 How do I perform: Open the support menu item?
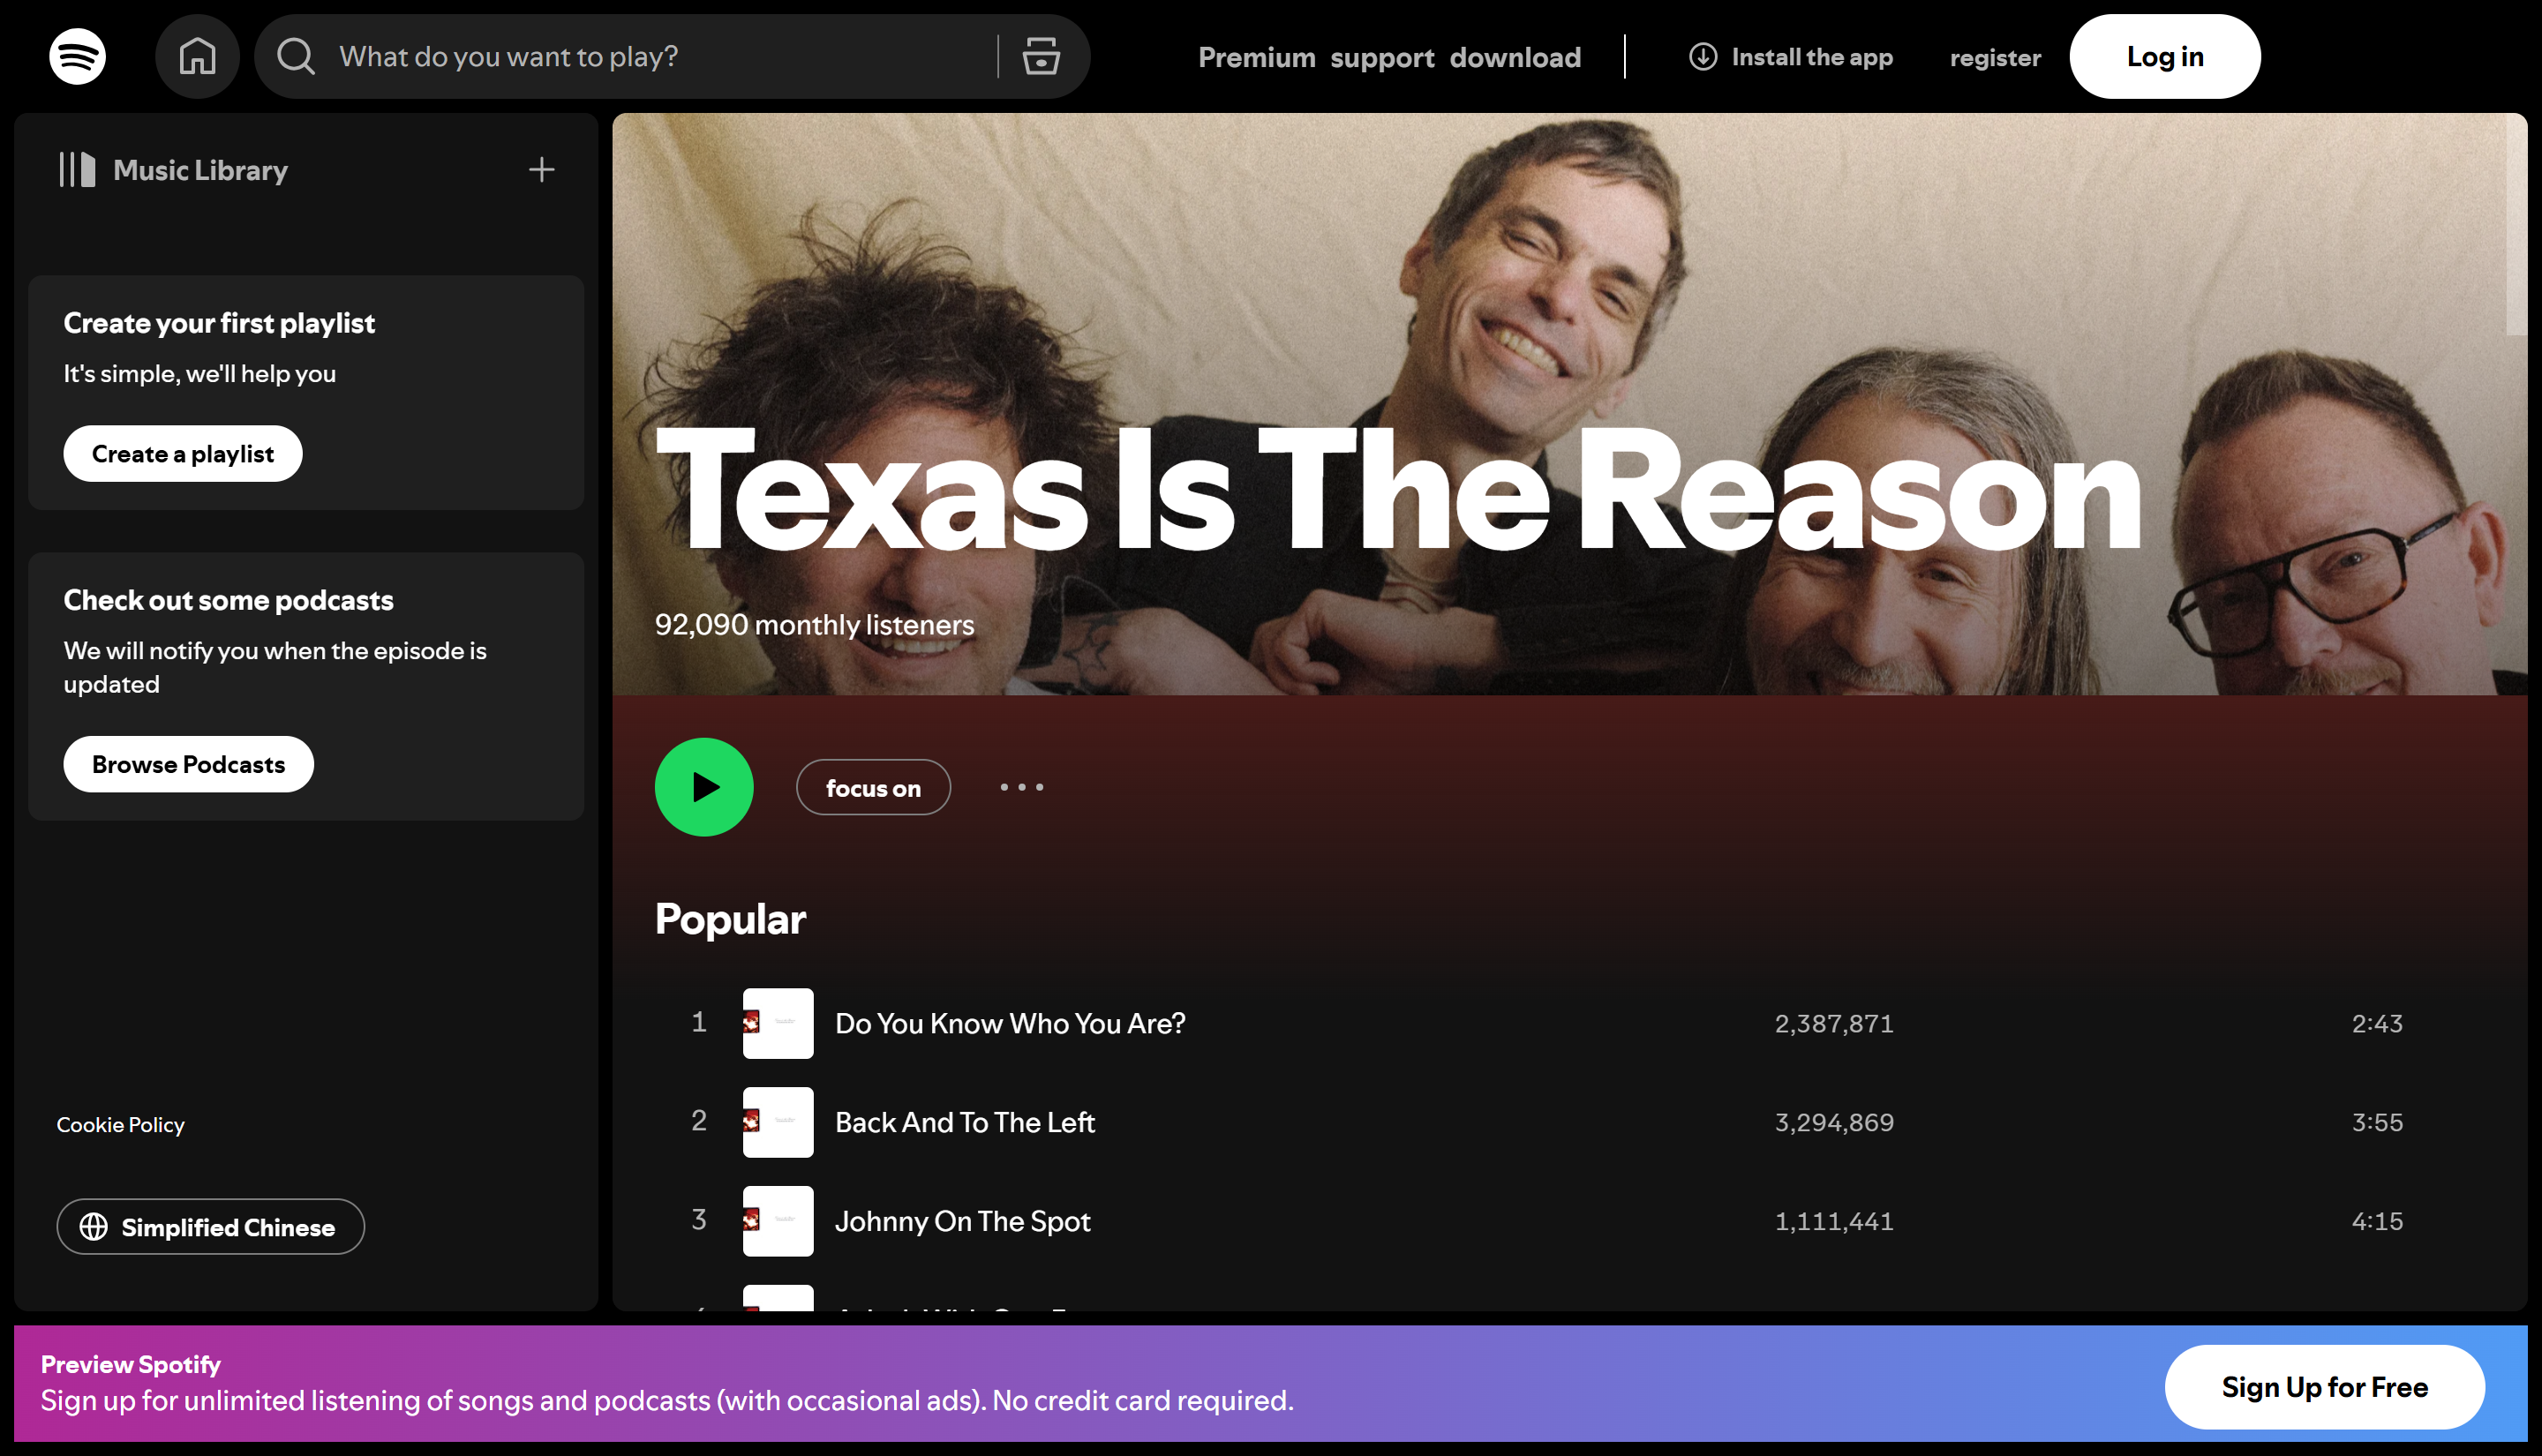point(1382,58)
